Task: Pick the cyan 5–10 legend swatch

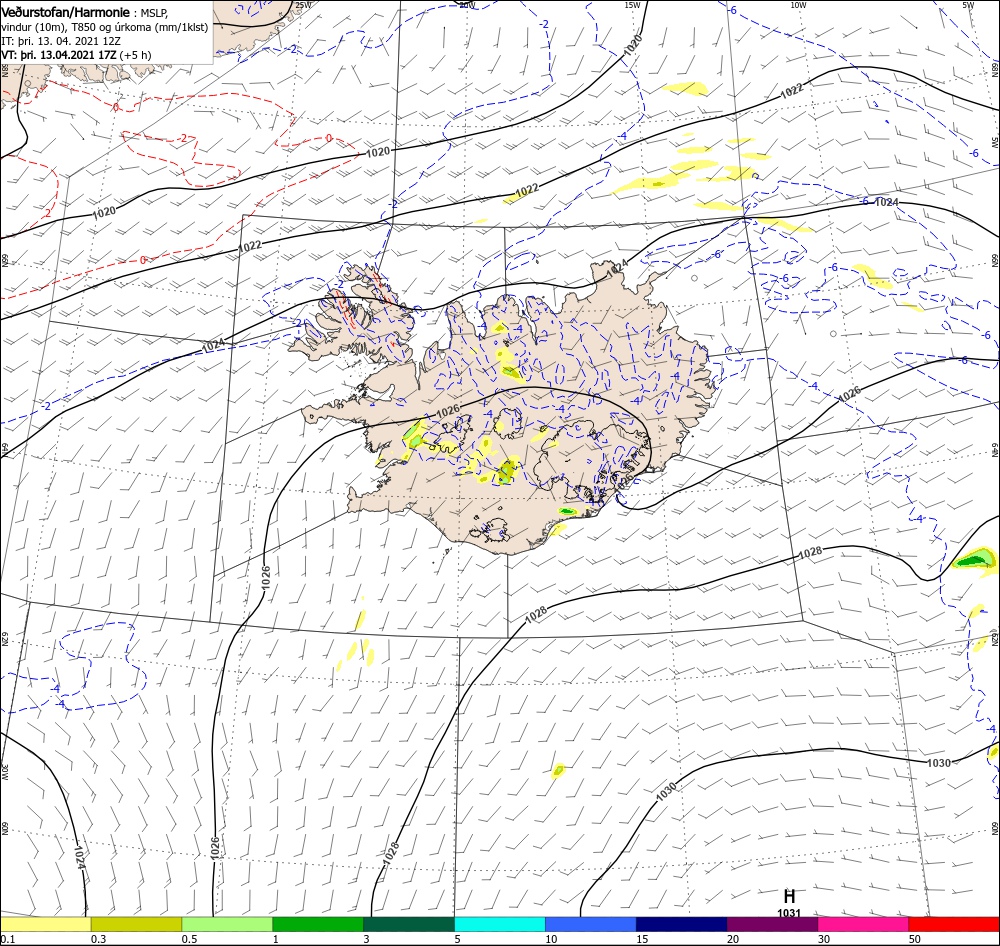Action: [x=500, y=924]
